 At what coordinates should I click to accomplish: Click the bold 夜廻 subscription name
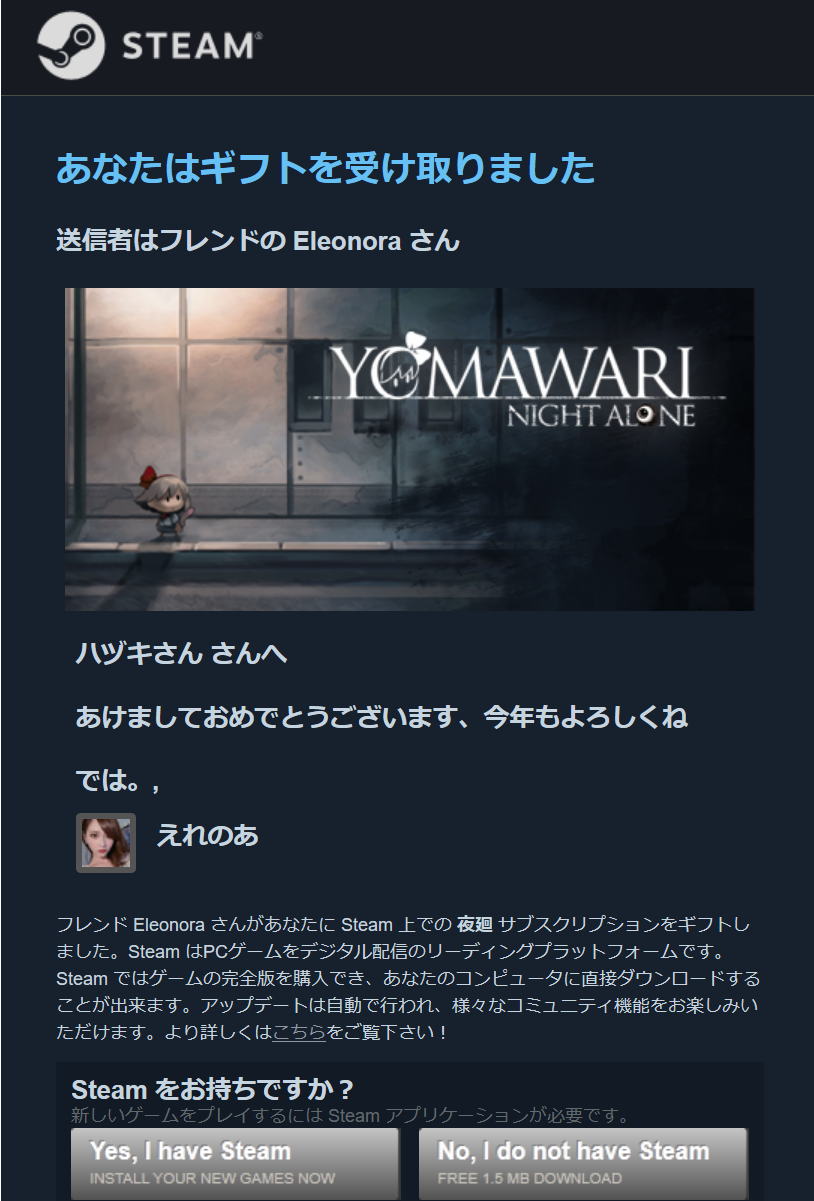(x=475, y=923)
